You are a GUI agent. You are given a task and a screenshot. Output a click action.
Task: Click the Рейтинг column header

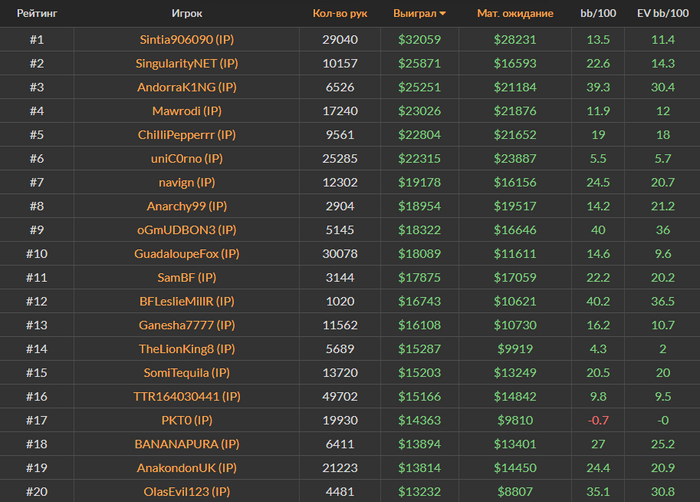pyautogui.click(x=36, y=14)
